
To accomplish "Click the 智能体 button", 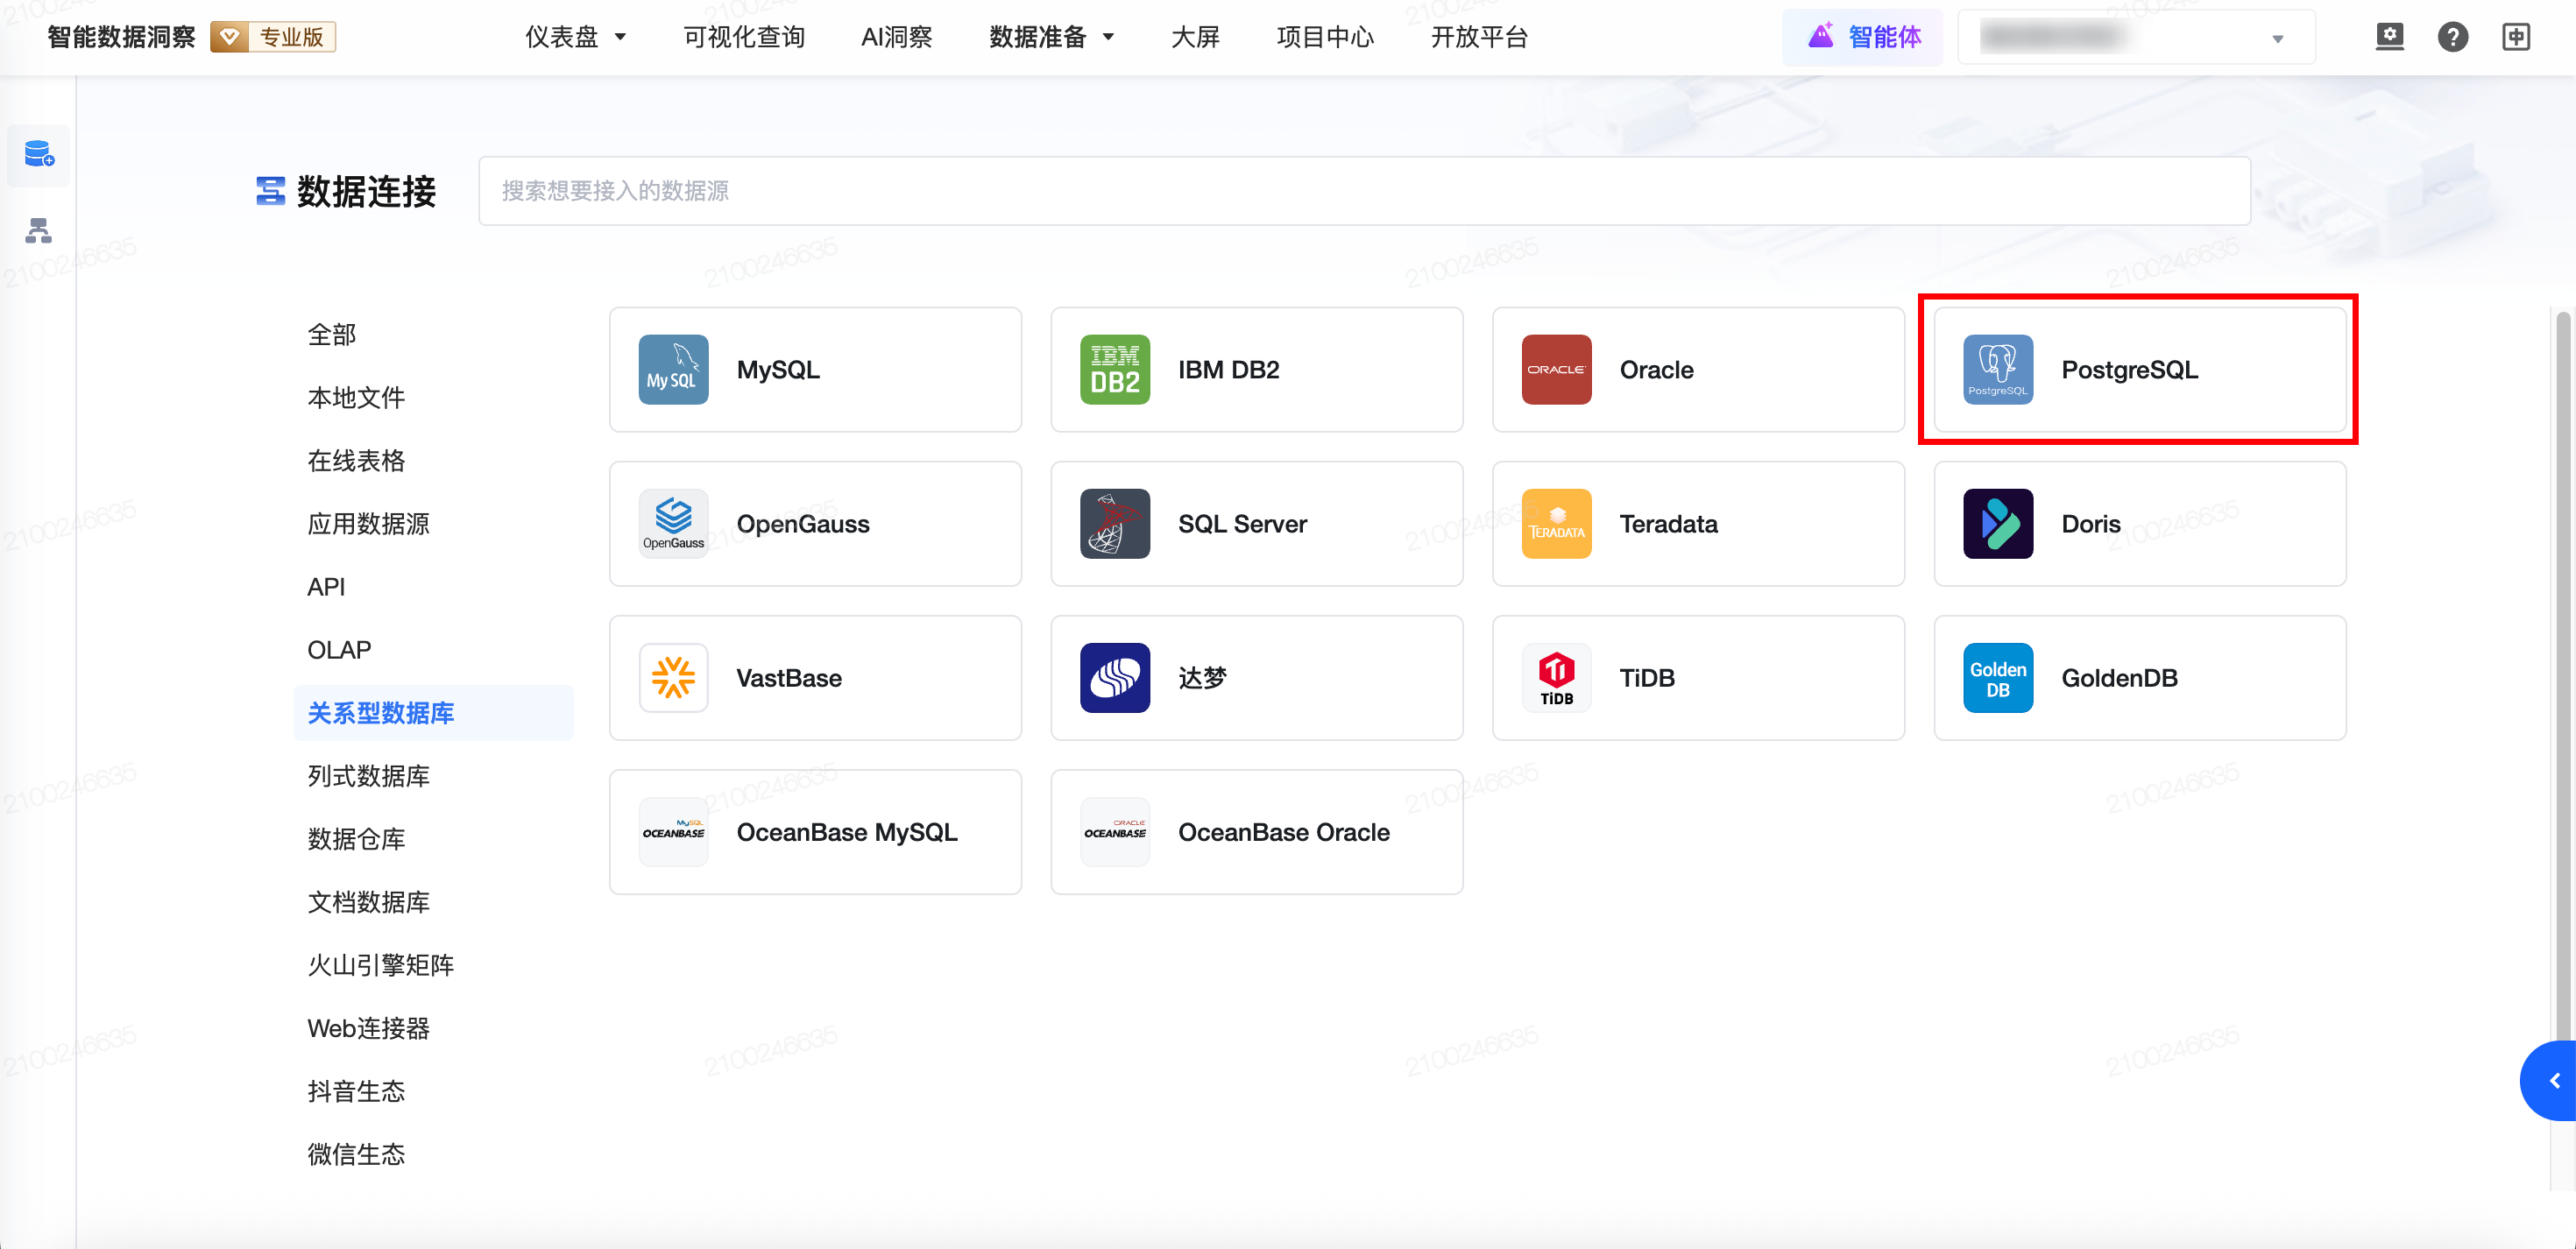I will pyautogui.click(x=1862, y=37).
